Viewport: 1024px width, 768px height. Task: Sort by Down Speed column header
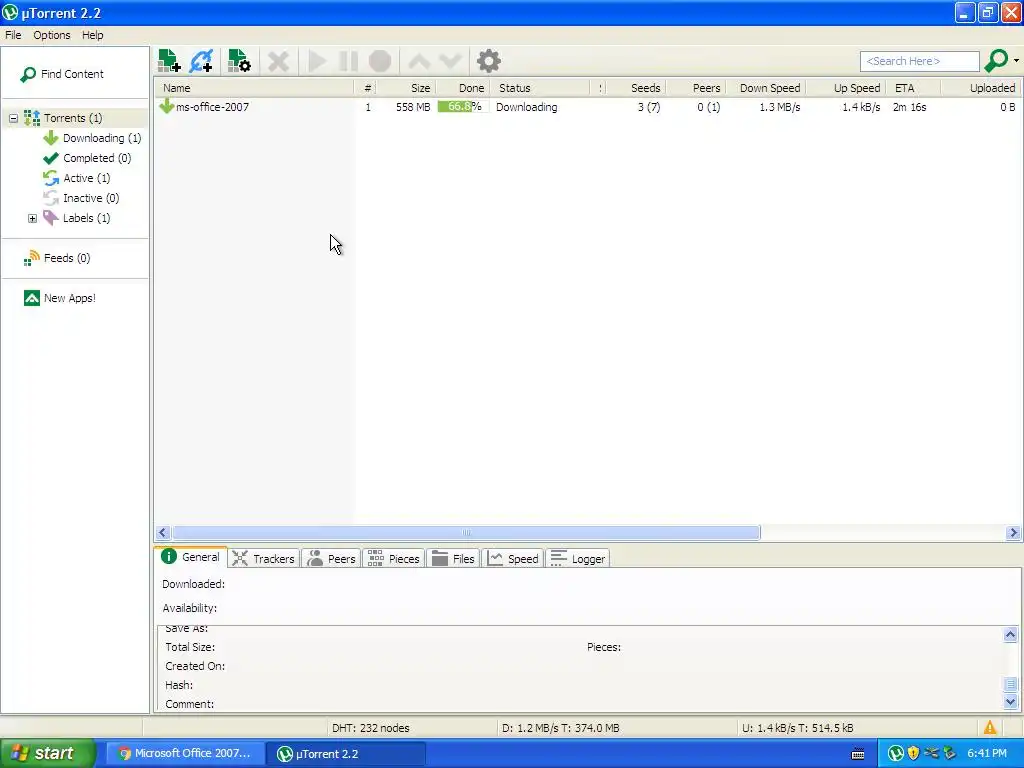pos(765,88)
